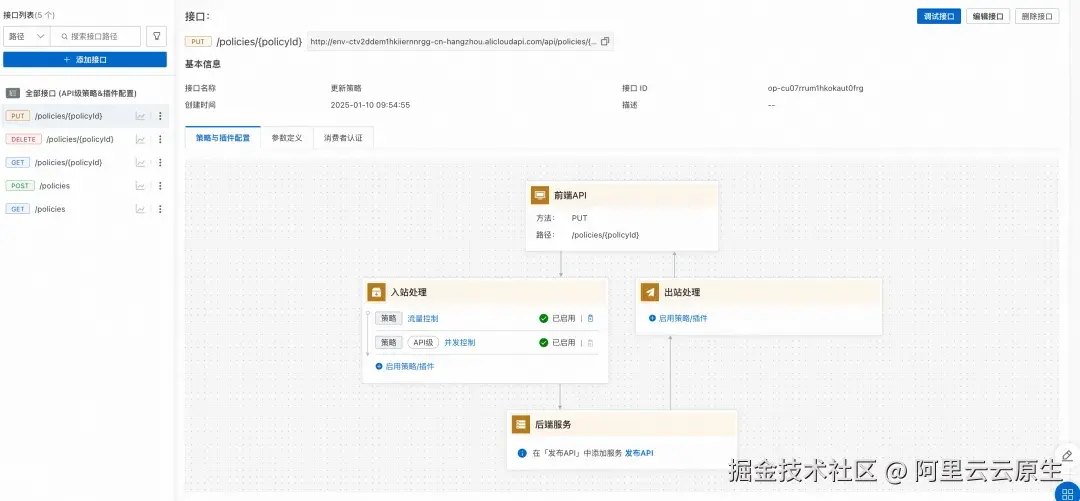Open statistics chart for DELETE /policies/{policyId}
Image resolution: width=1080 pixels, height=501 pixels.
pos(141,139)
